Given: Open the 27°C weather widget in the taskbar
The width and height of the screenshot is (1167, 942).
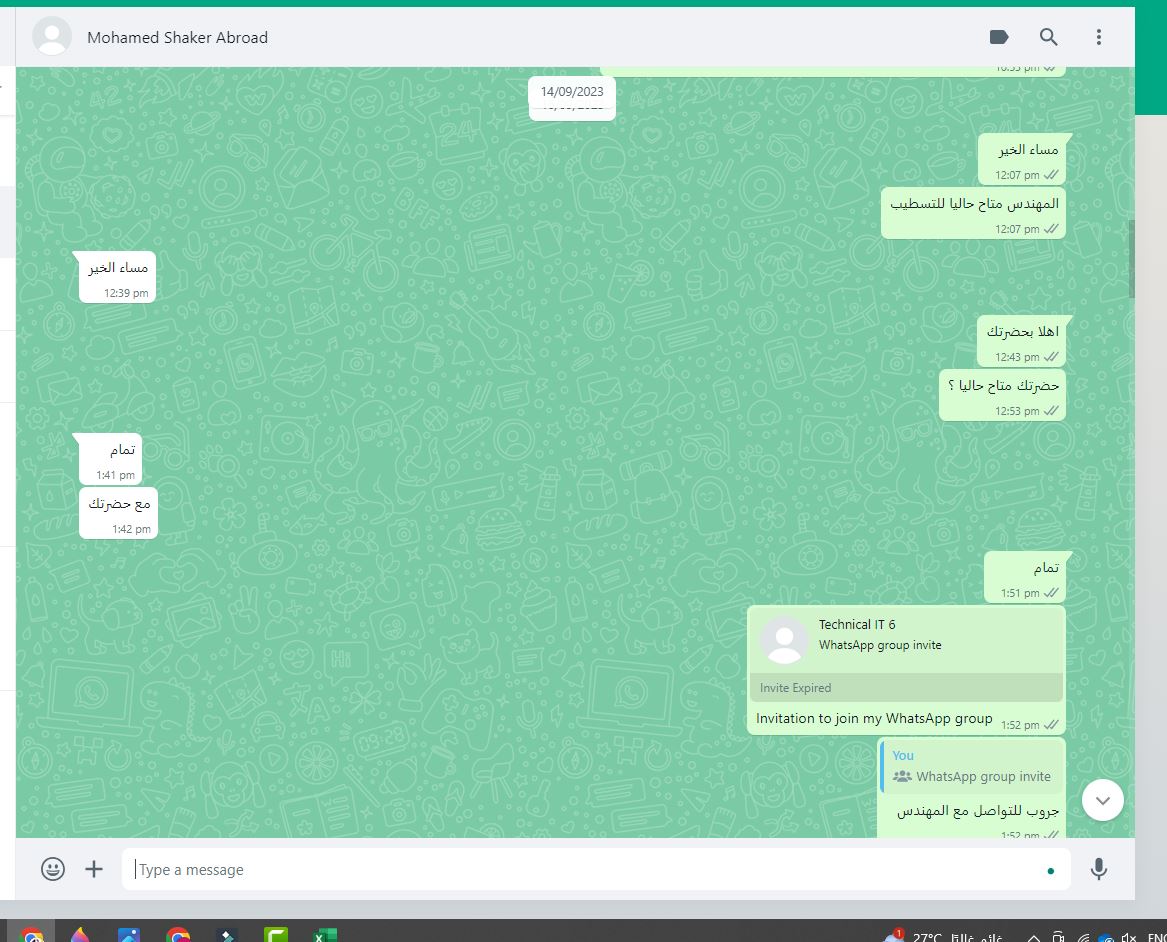Looking at the screenshot, I should 944,935.
